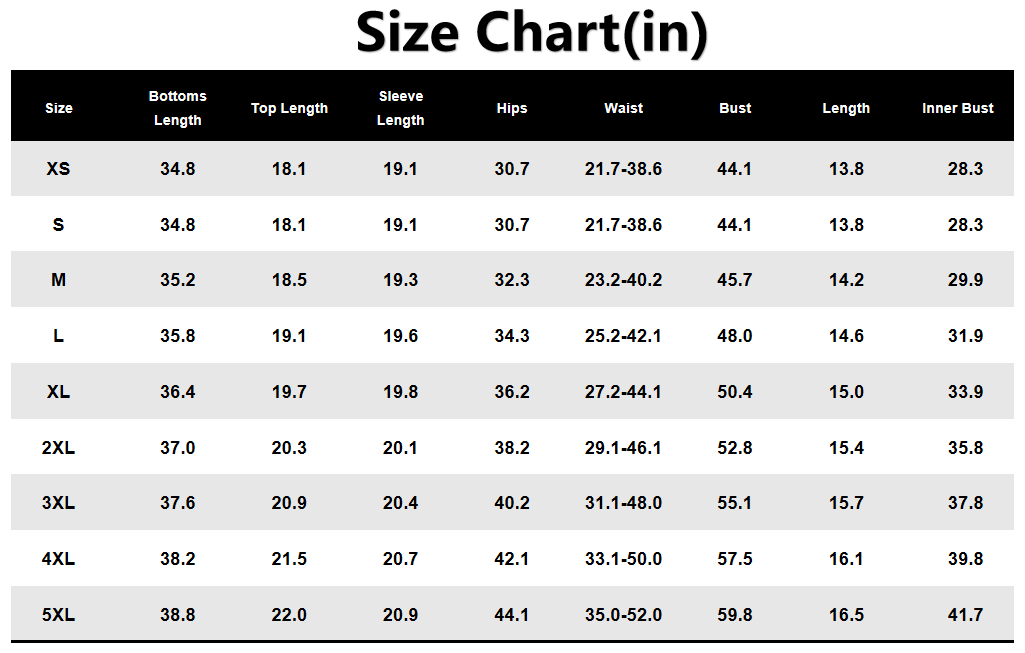
Task: Select hips value 40.2 in 3XL row
Action: [x=512, y=503]
